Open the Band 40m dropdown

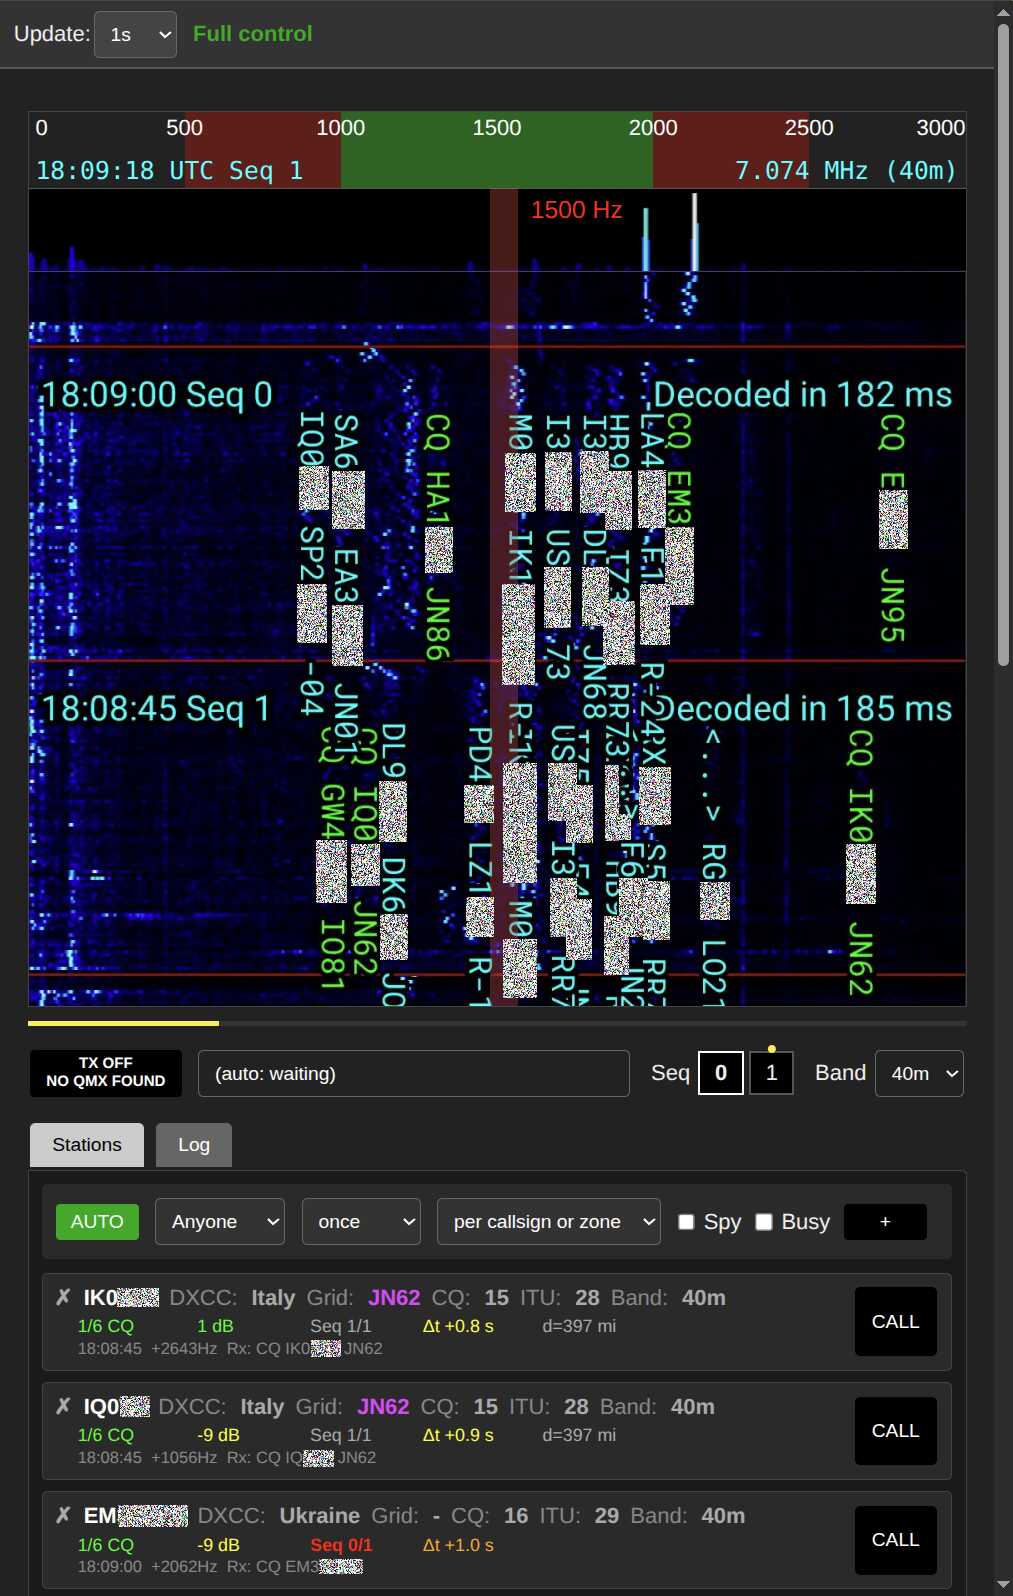[x=918, y=1073]
